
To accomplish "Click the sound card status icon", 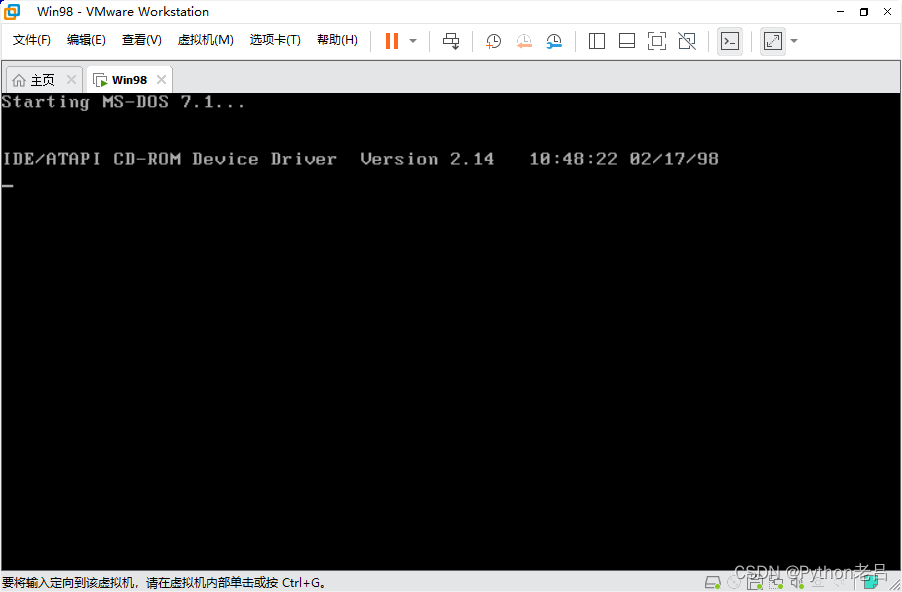I will coord(797,582).
